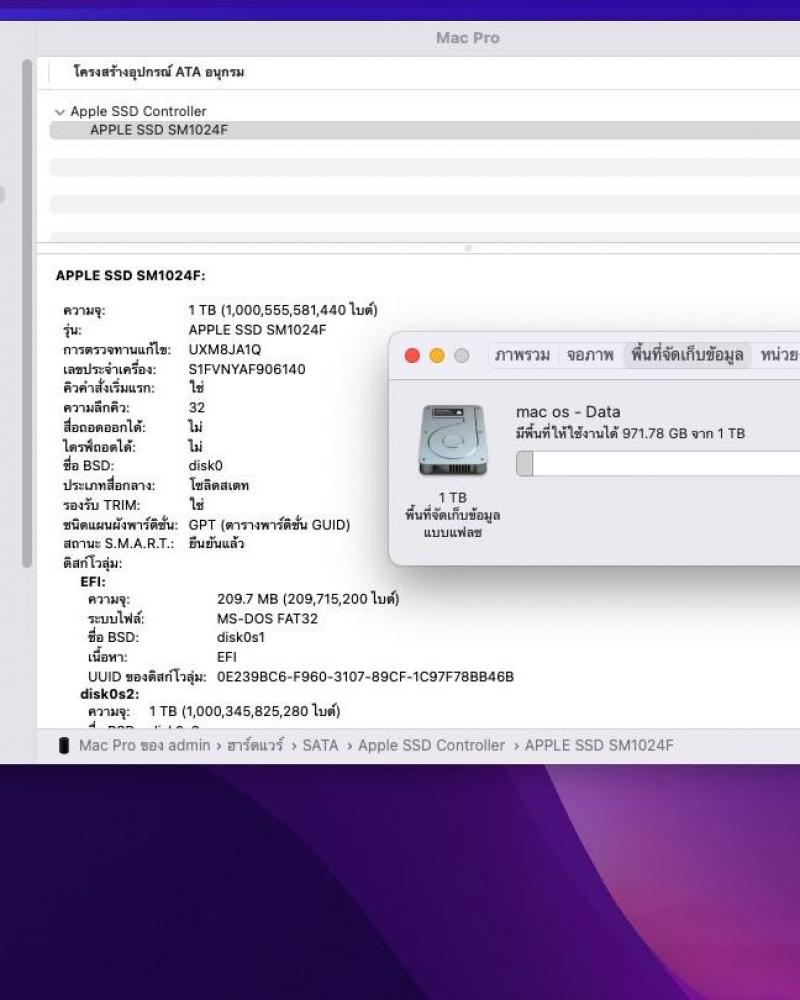The width and height of the screenshot is (800, 1000).
Task: Click the "สถานะ S.M.A.R.T.:" field label
Action: point(118,544)
